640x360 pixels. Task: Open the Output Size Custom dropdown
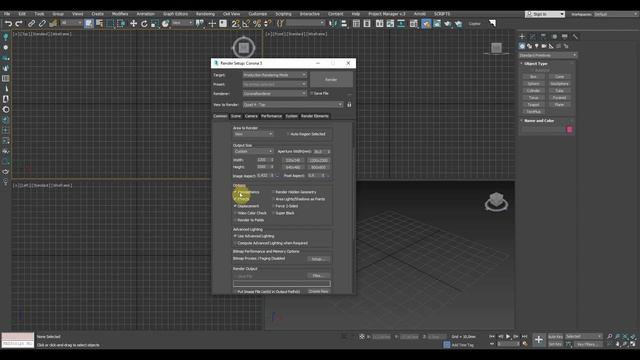click(x=253, y=151)
